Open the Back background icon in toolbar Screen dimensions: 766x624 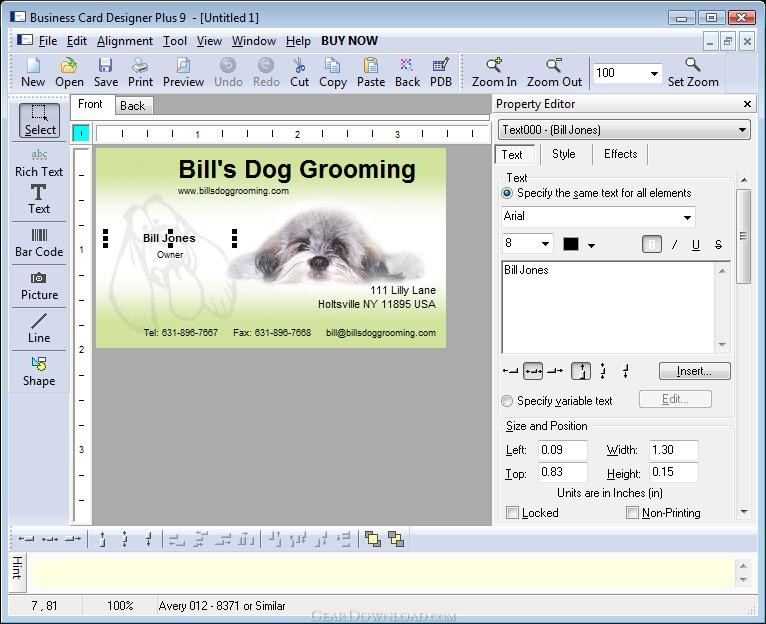(407, 72)
